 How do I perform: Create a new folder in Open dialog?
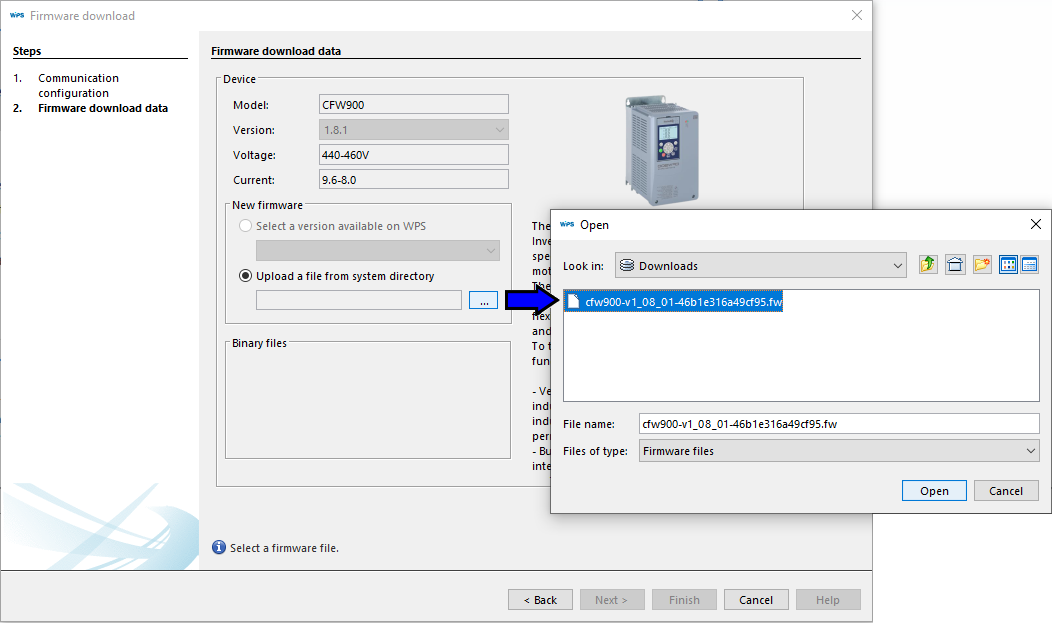(982, 265)
